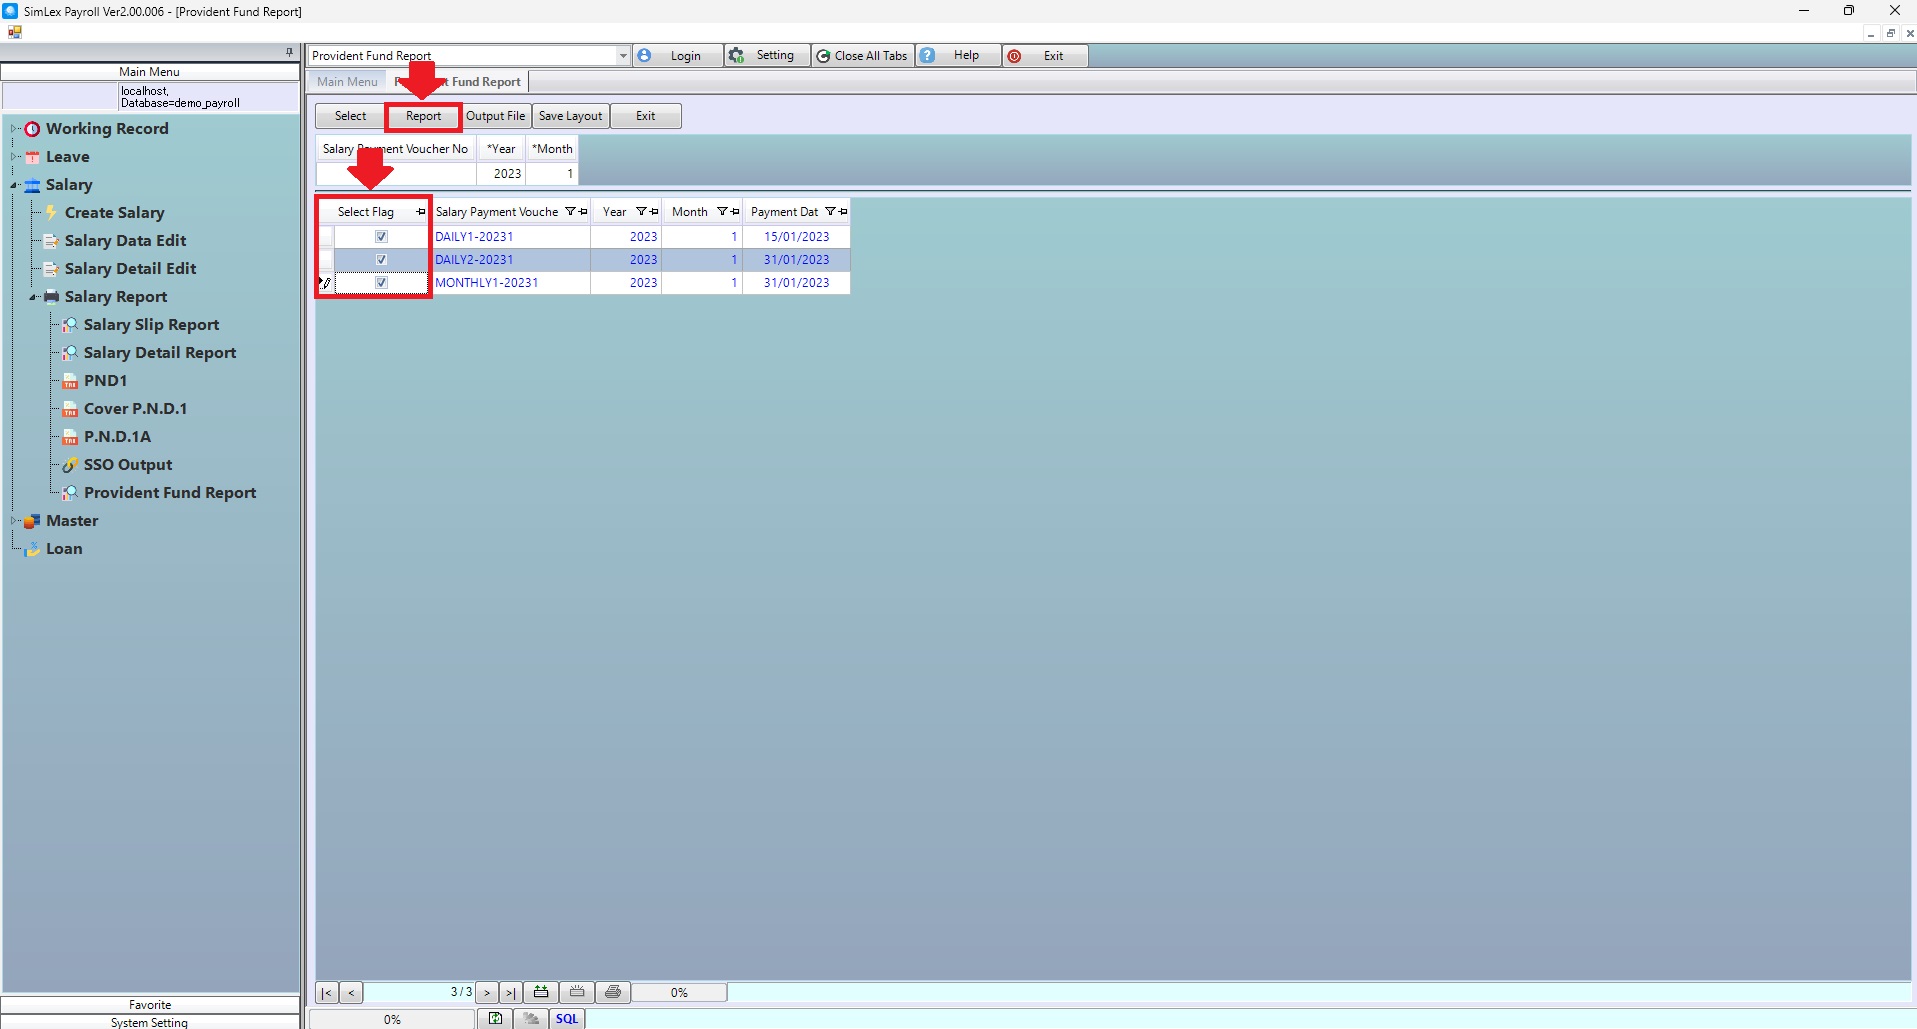Expand the Master tree node

tap(15, 521)
